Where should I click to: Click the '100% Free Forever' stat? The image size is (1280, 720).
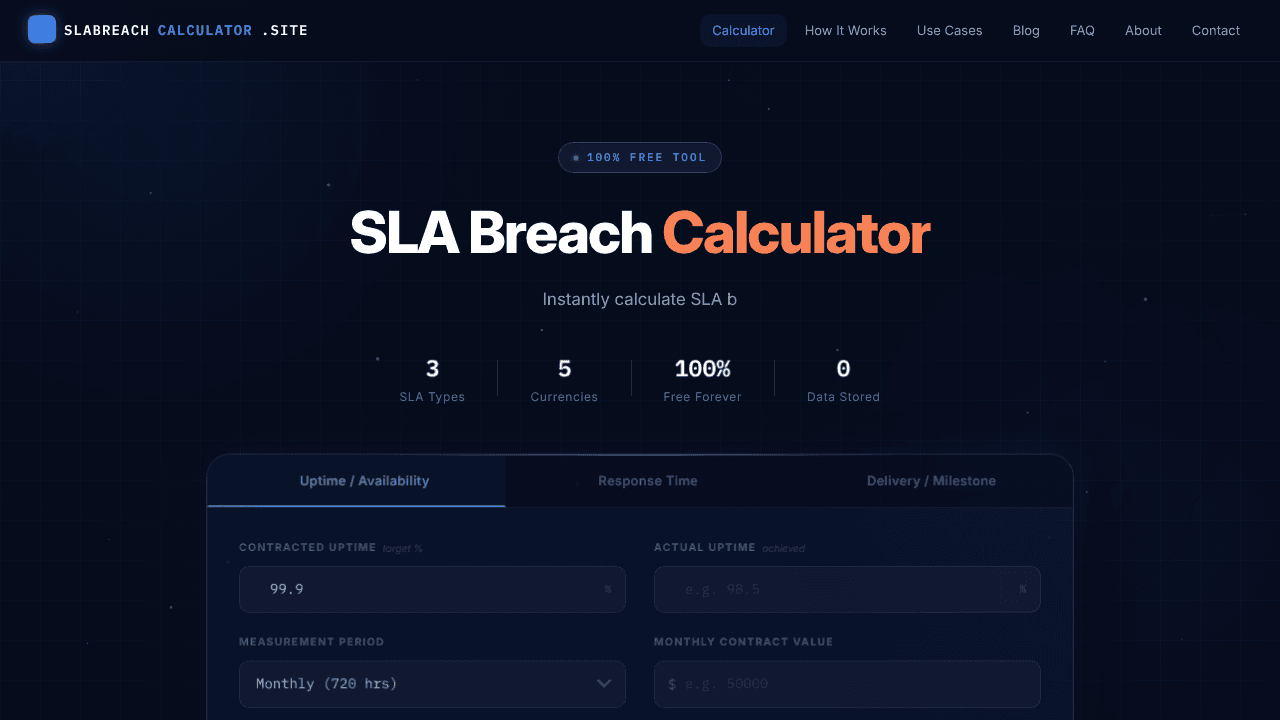click(x=702, y=380)
